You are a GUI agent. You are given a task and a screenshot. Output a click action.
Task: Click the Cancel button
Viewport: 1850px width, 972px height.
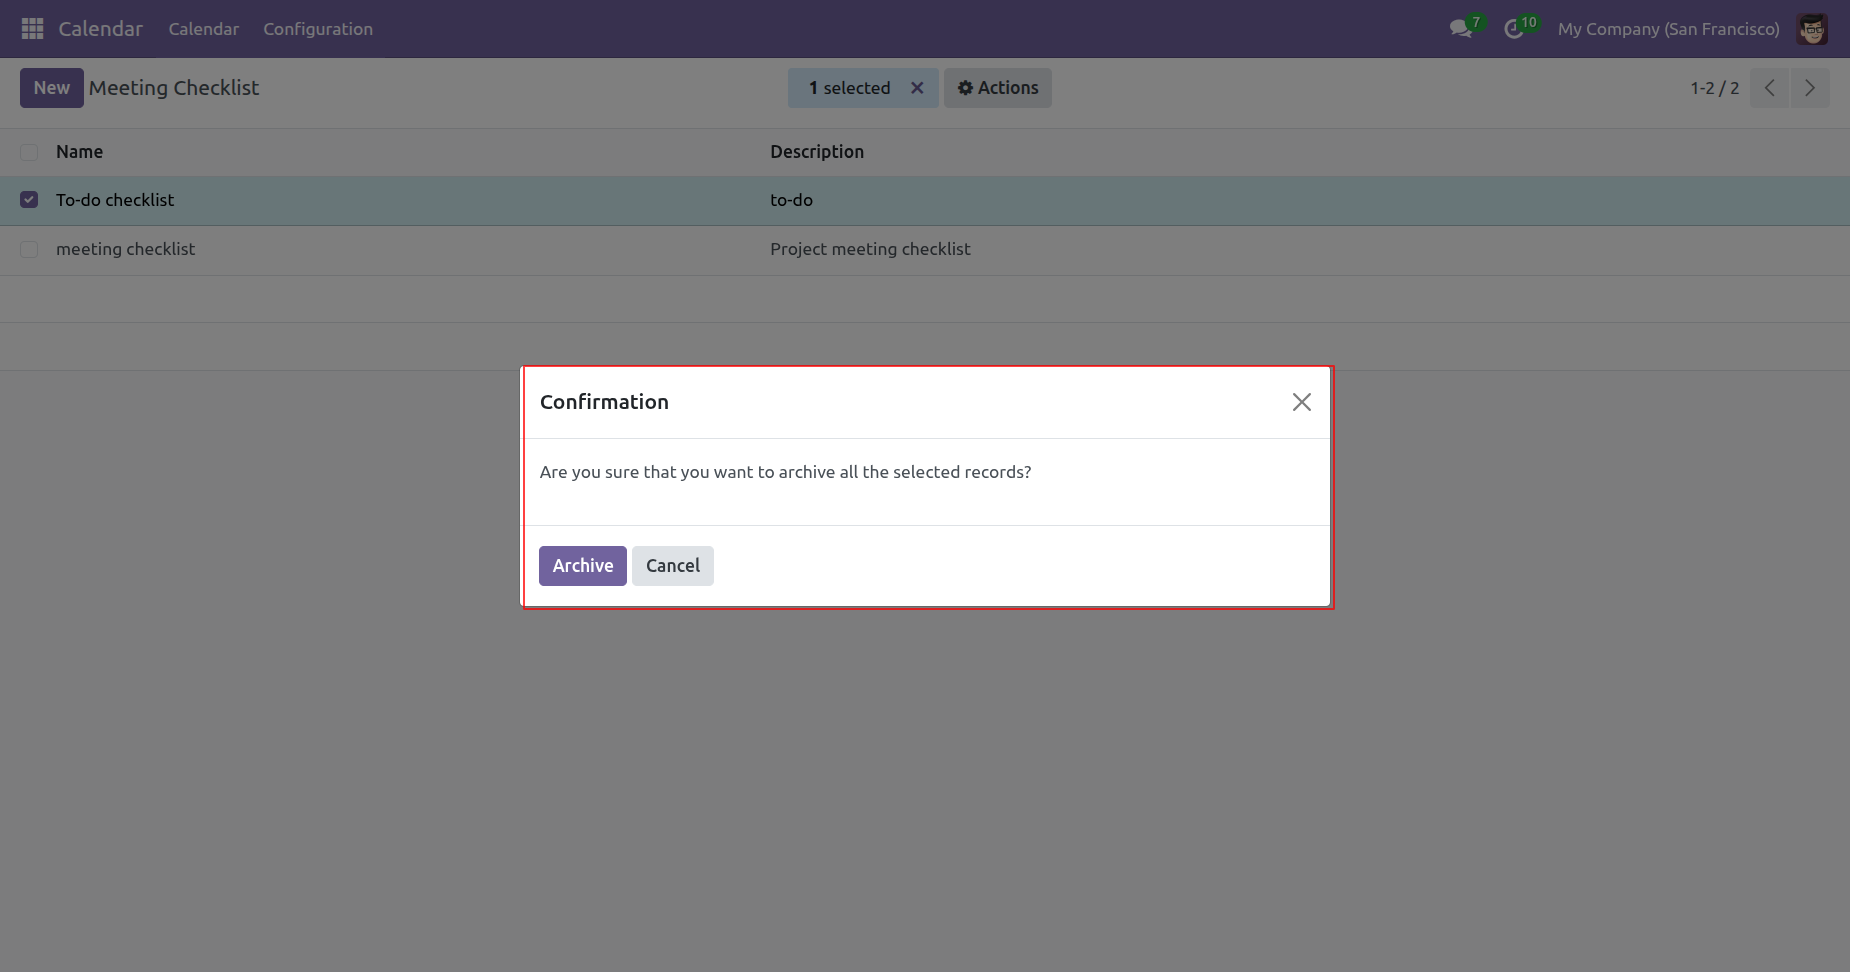[x=672, y=566]
